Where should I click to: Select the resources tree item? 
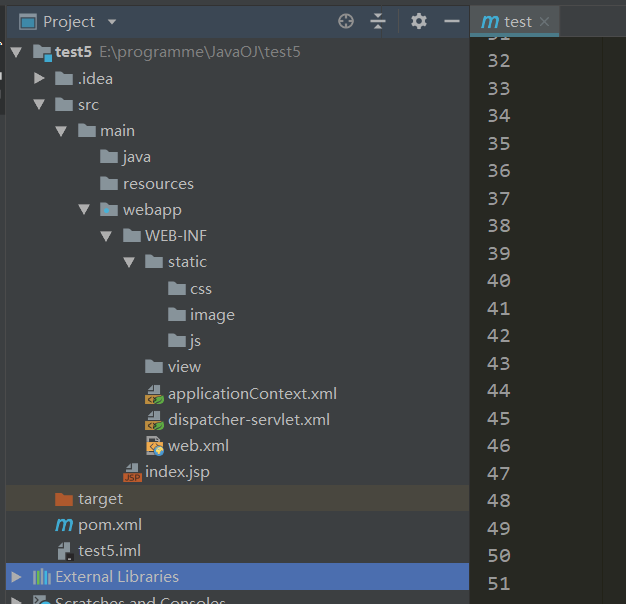[158, 184]
